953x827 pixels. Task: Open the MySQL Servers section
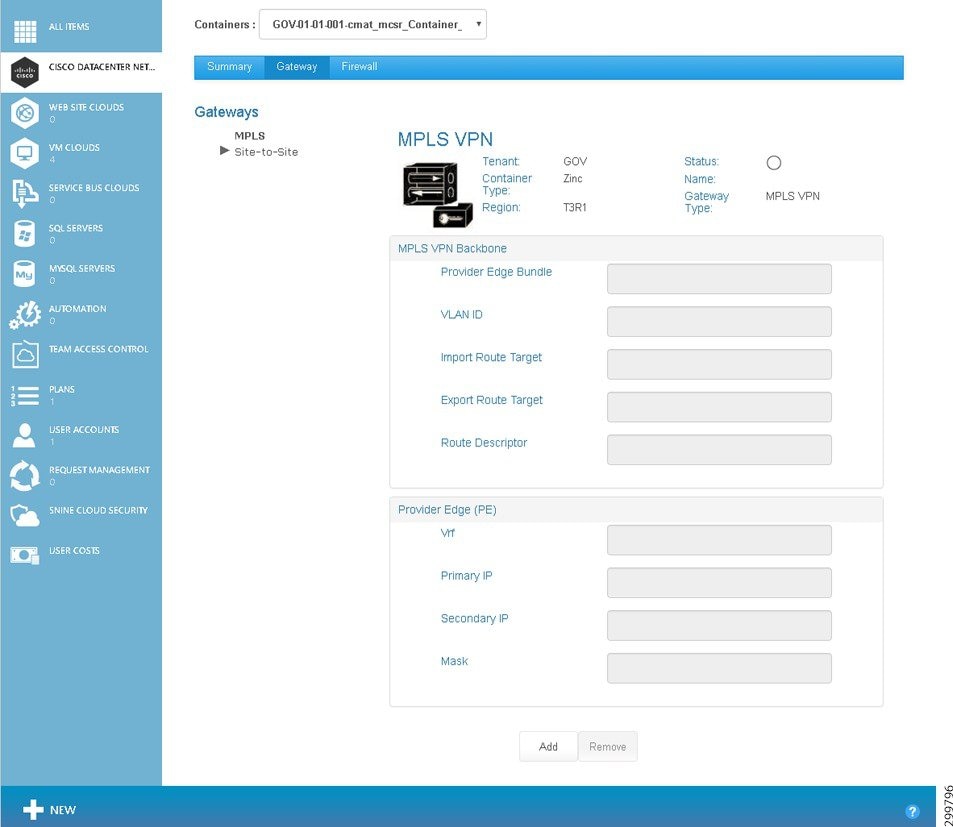(x=24, y=273)
